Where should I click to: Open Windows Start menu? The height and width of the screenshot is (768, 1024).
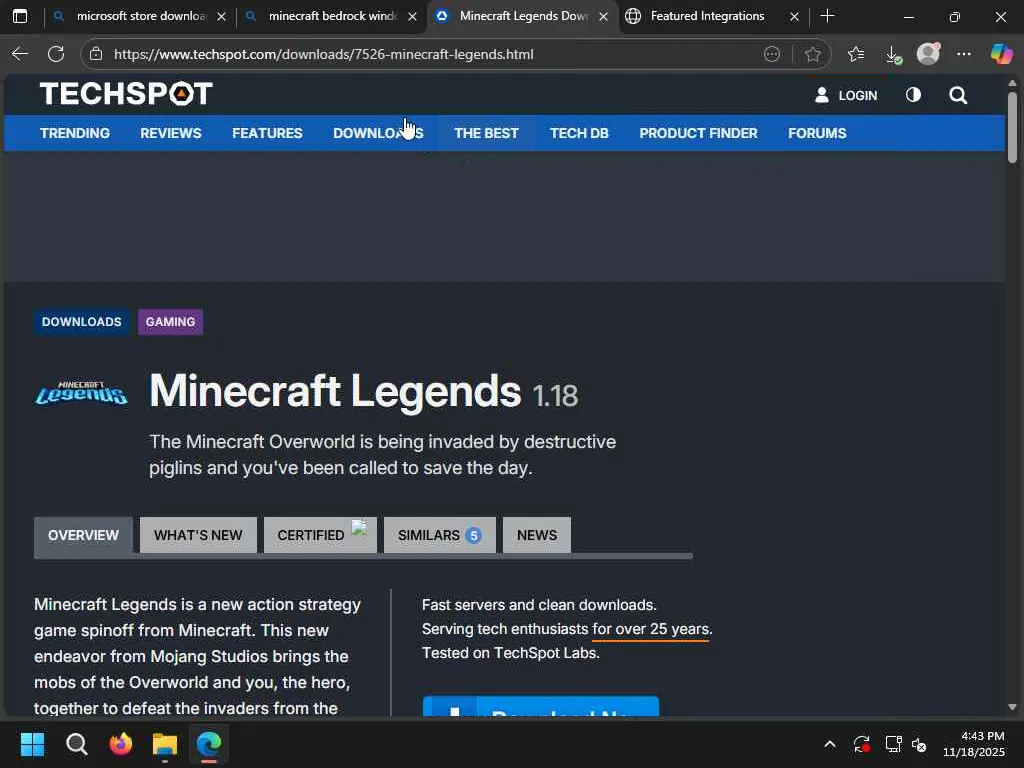tap(32, 744)
